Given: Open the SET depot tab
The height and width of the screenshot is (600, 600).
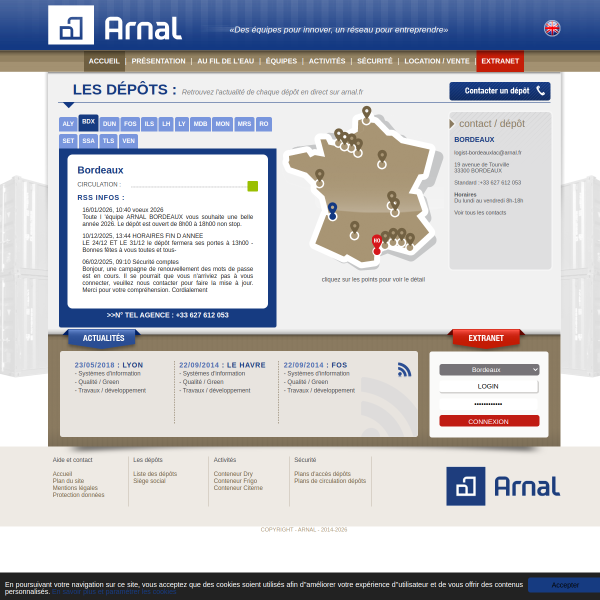Looking at the screenshot, I should [68, 141].
